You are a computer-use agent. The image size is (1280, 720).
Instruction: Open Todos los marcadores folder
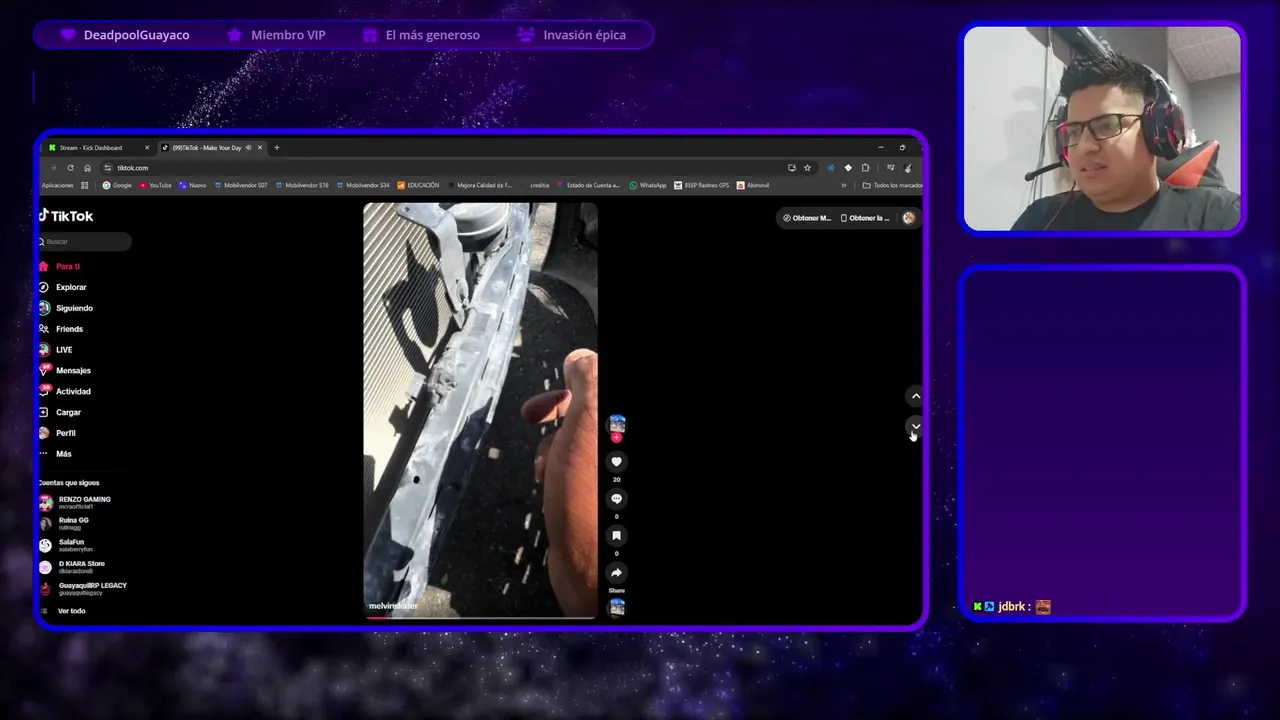893,185
